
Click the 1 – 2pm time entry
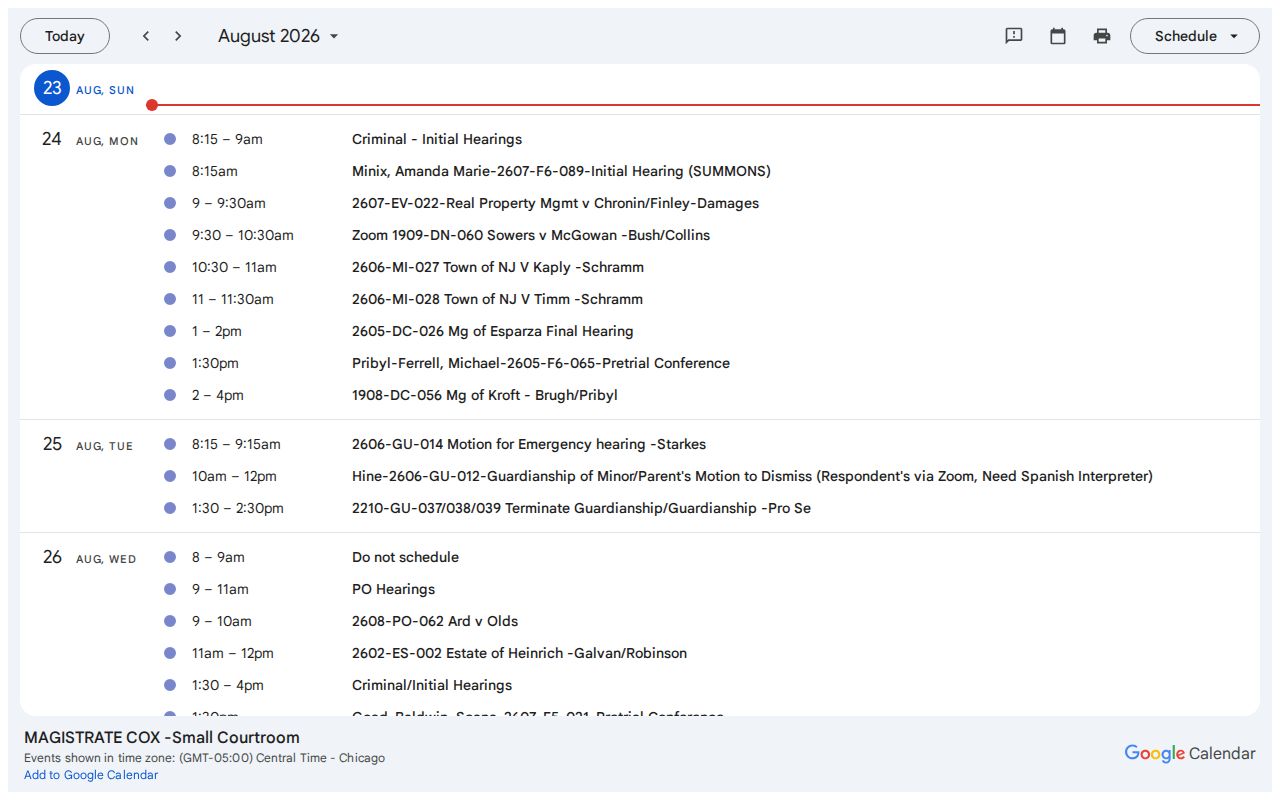coord(217,331)
